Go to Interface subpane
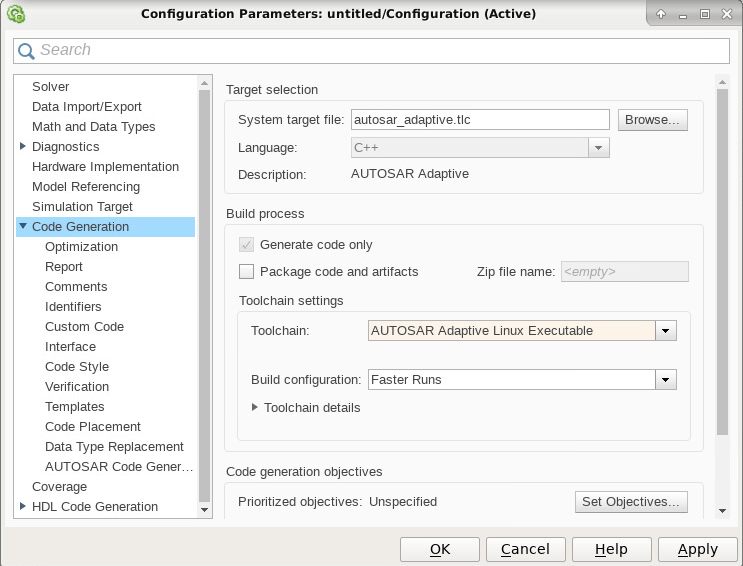Image resolution: width=743 pixels, height=566 pixels. (70, 347)
